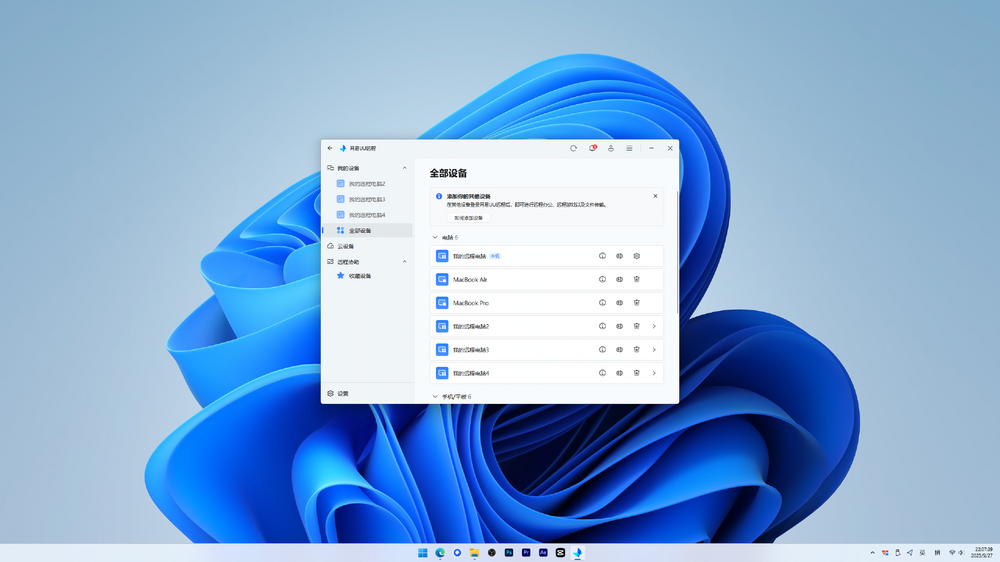Click the refresh icon in title bar
Viewport: 1000px width, 562px height.
pyautogui.click(x=573, y=148)
